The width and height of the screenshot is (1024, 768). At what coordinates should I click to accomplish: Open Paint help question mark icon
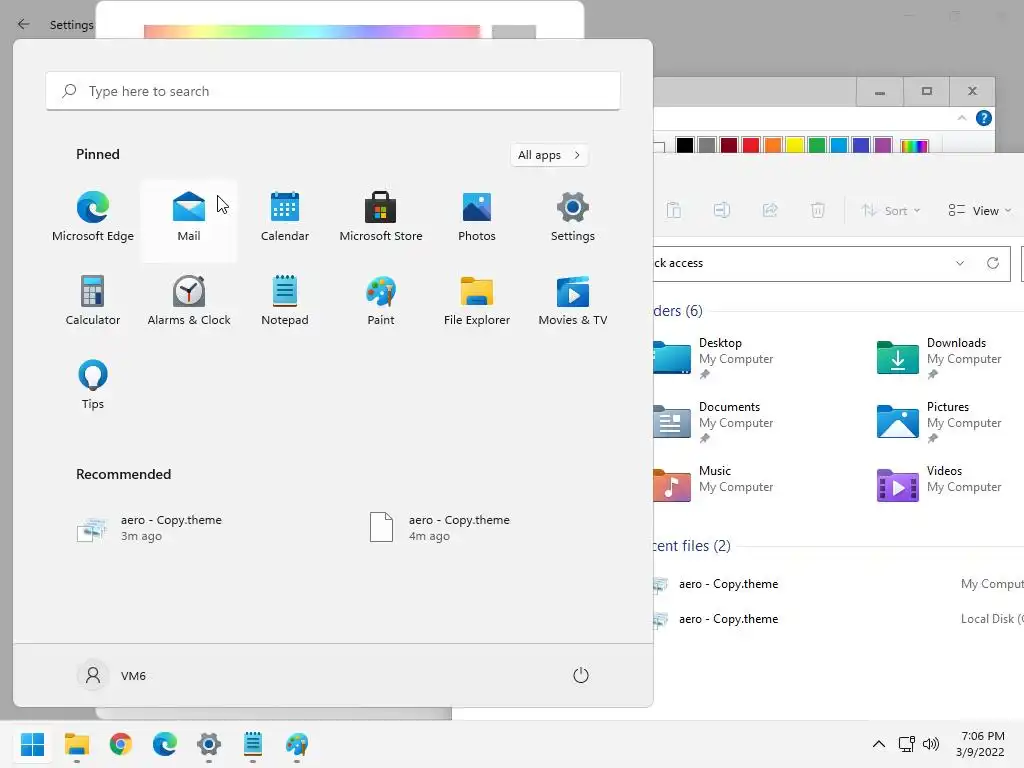pos(984,118)
